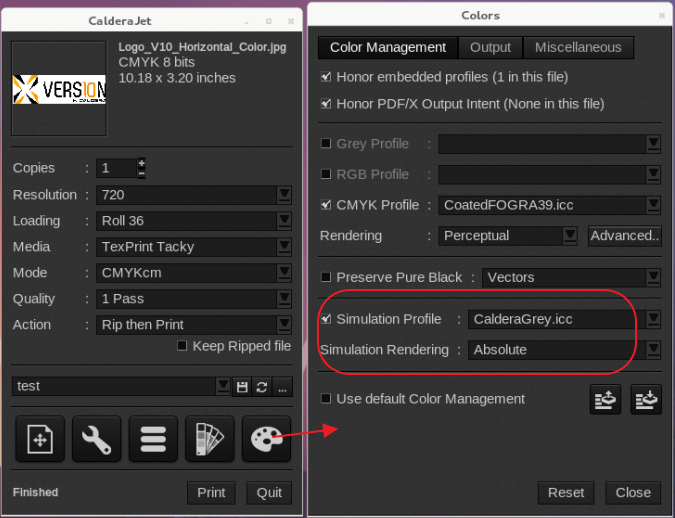675x518 pixels.
Task: Uncheck the Simulation Profile checkbox
Action: click(325, 319)
